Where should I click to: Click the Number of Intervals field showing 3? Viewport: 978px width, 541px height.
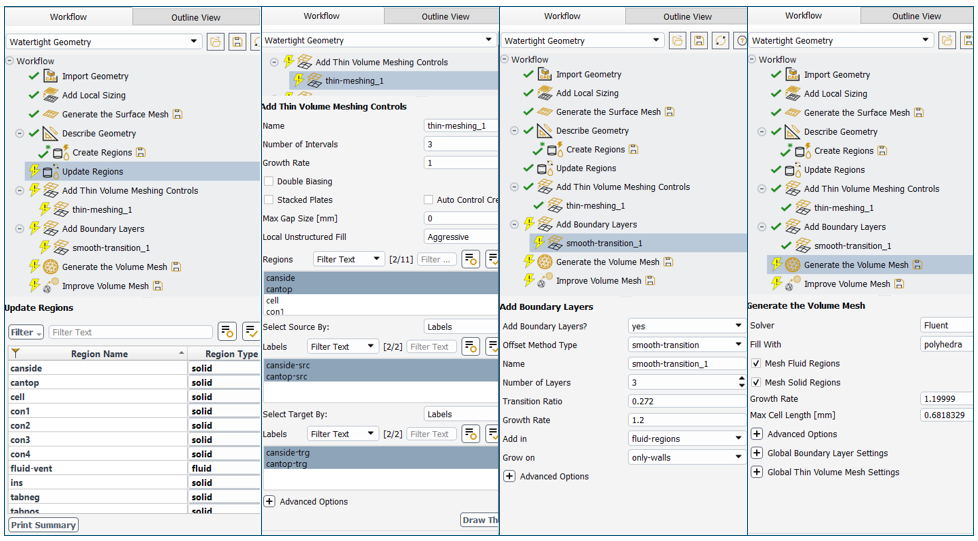click(x=461, y=144)
